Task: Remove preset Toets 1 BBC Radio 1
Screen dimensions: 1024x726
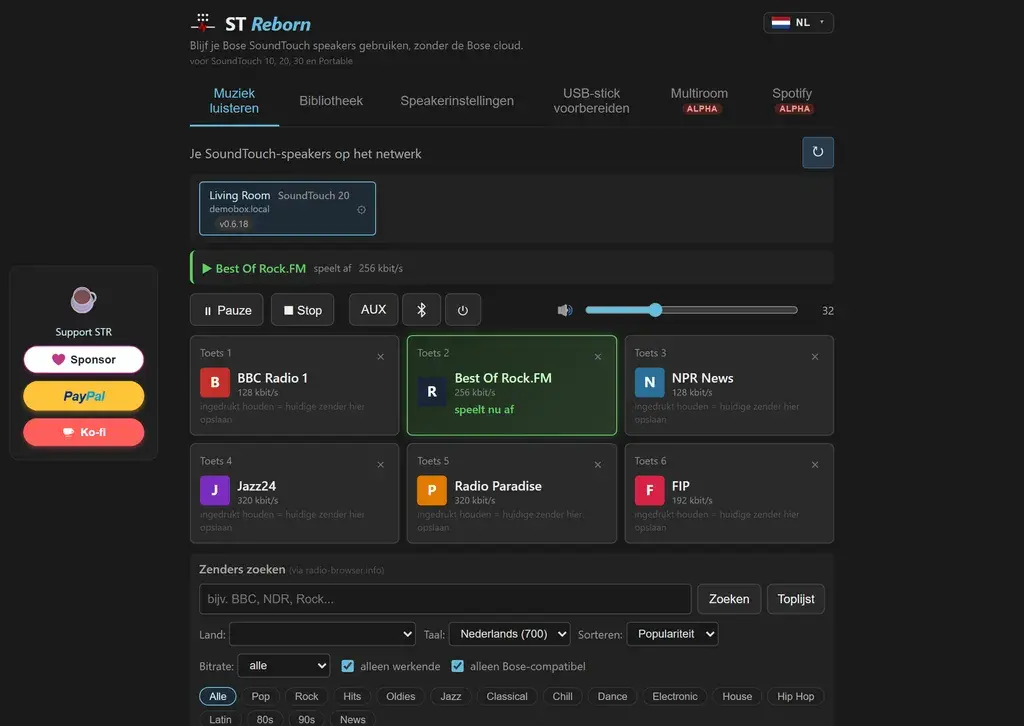Action: (381, 356)
